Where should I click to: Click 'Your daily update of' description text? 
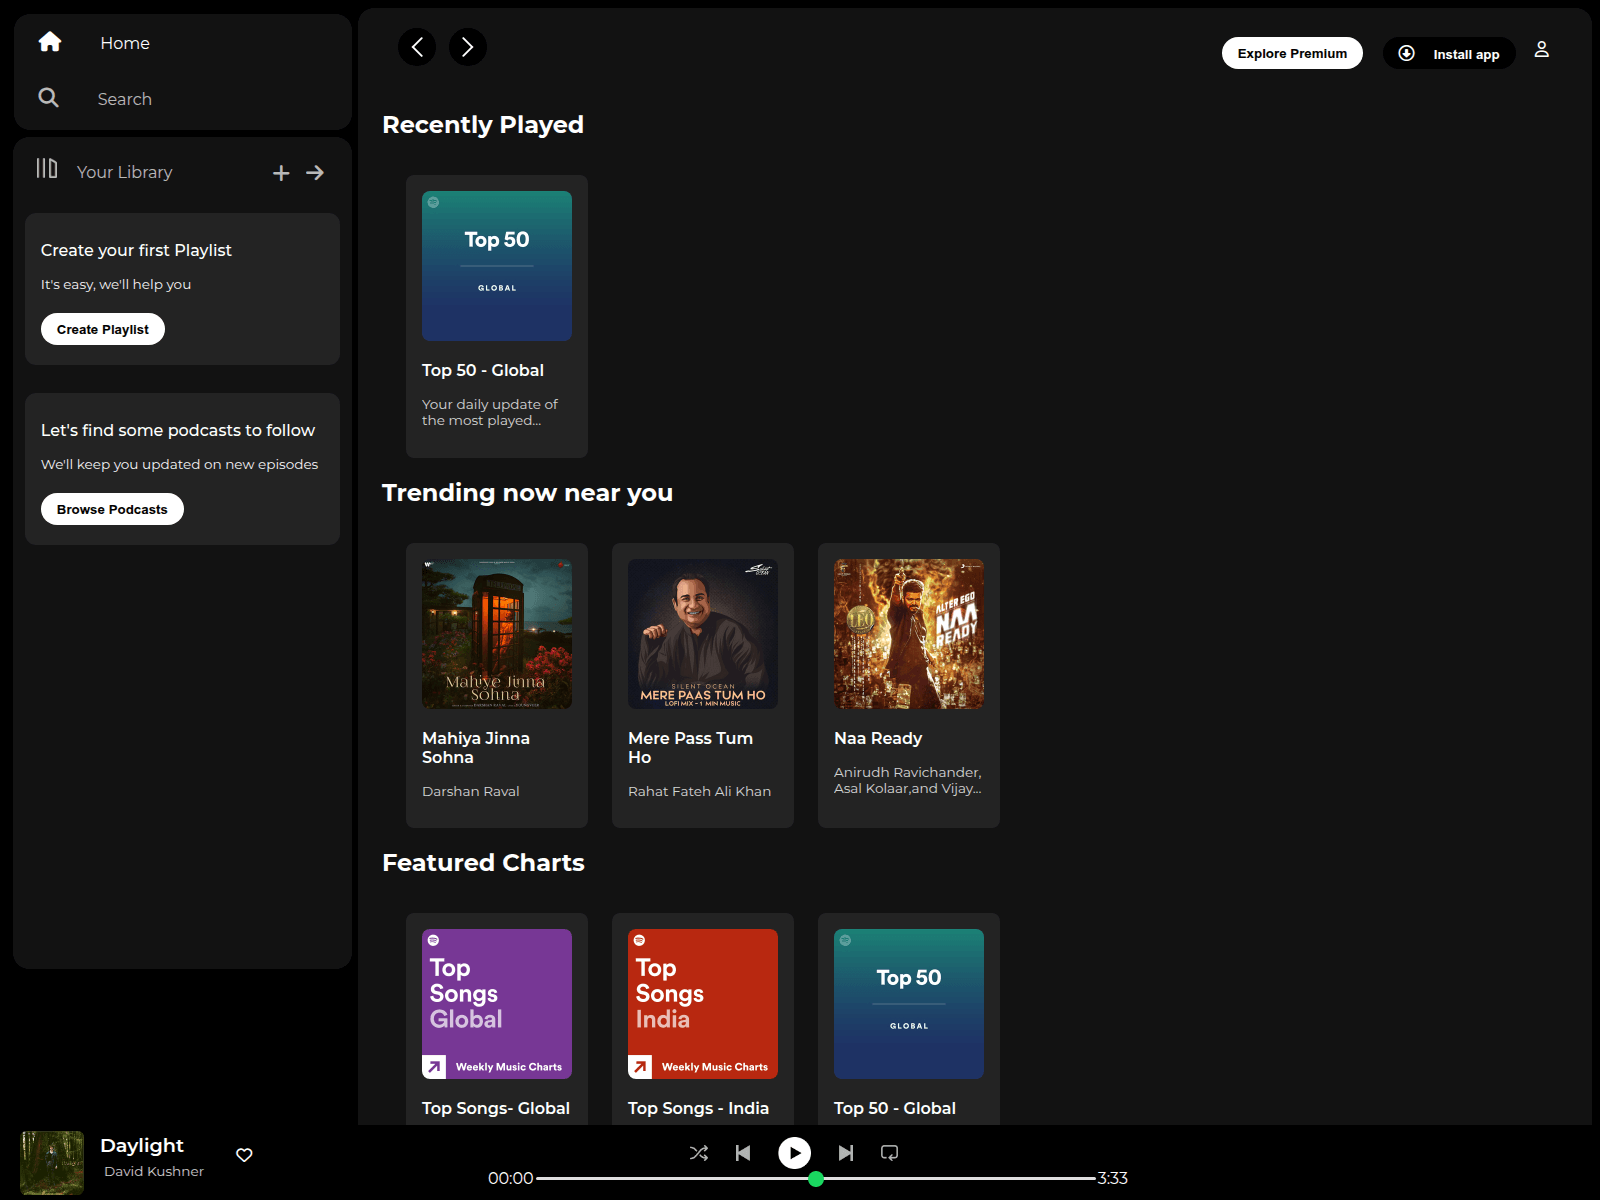(490, 404)
